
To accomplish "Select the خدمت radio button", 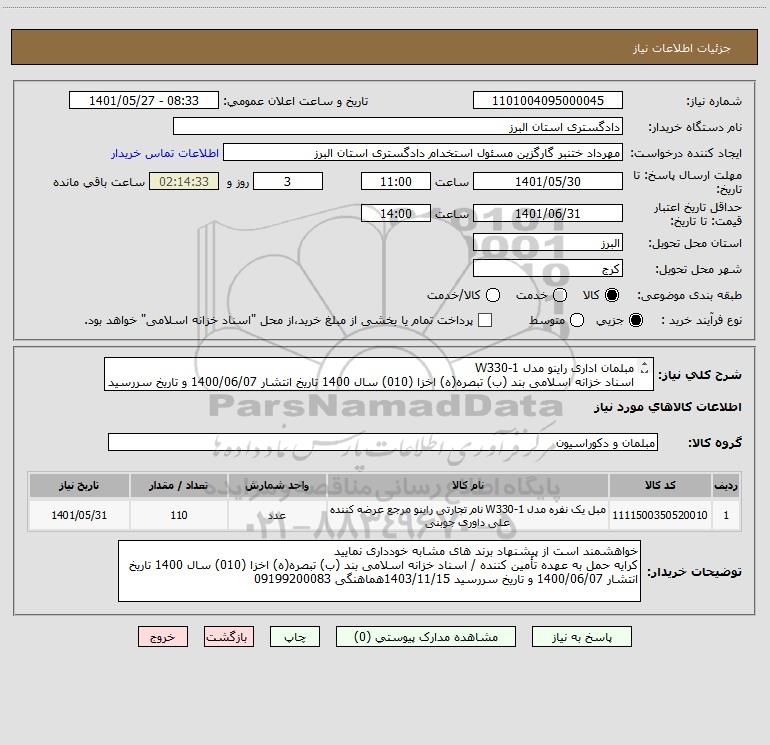I will click(560, 295).
